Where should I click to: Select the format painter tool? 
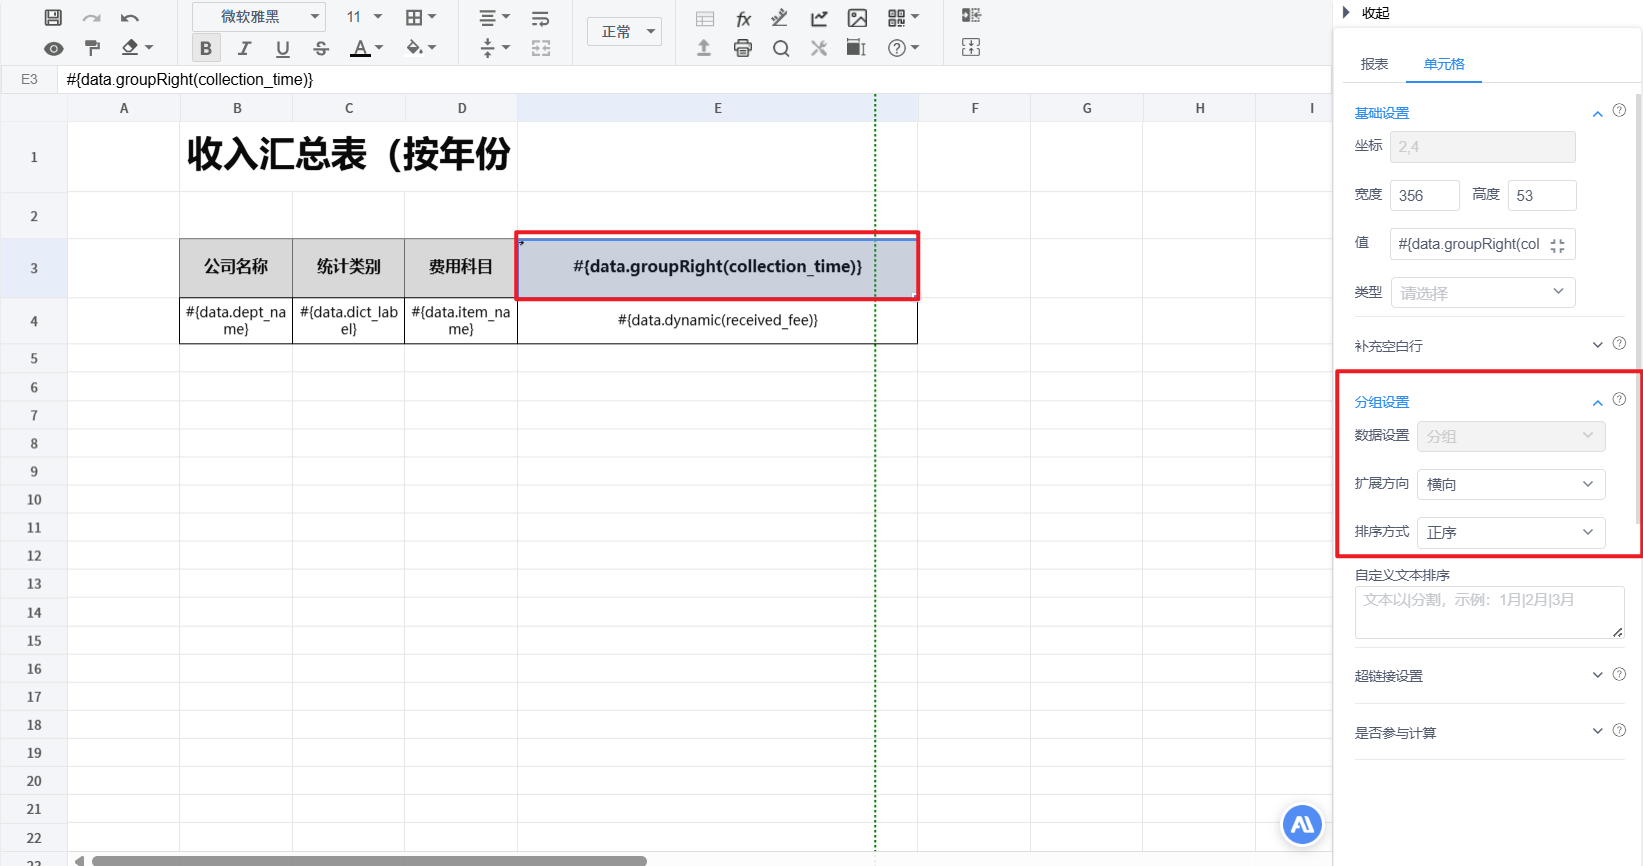92,48
